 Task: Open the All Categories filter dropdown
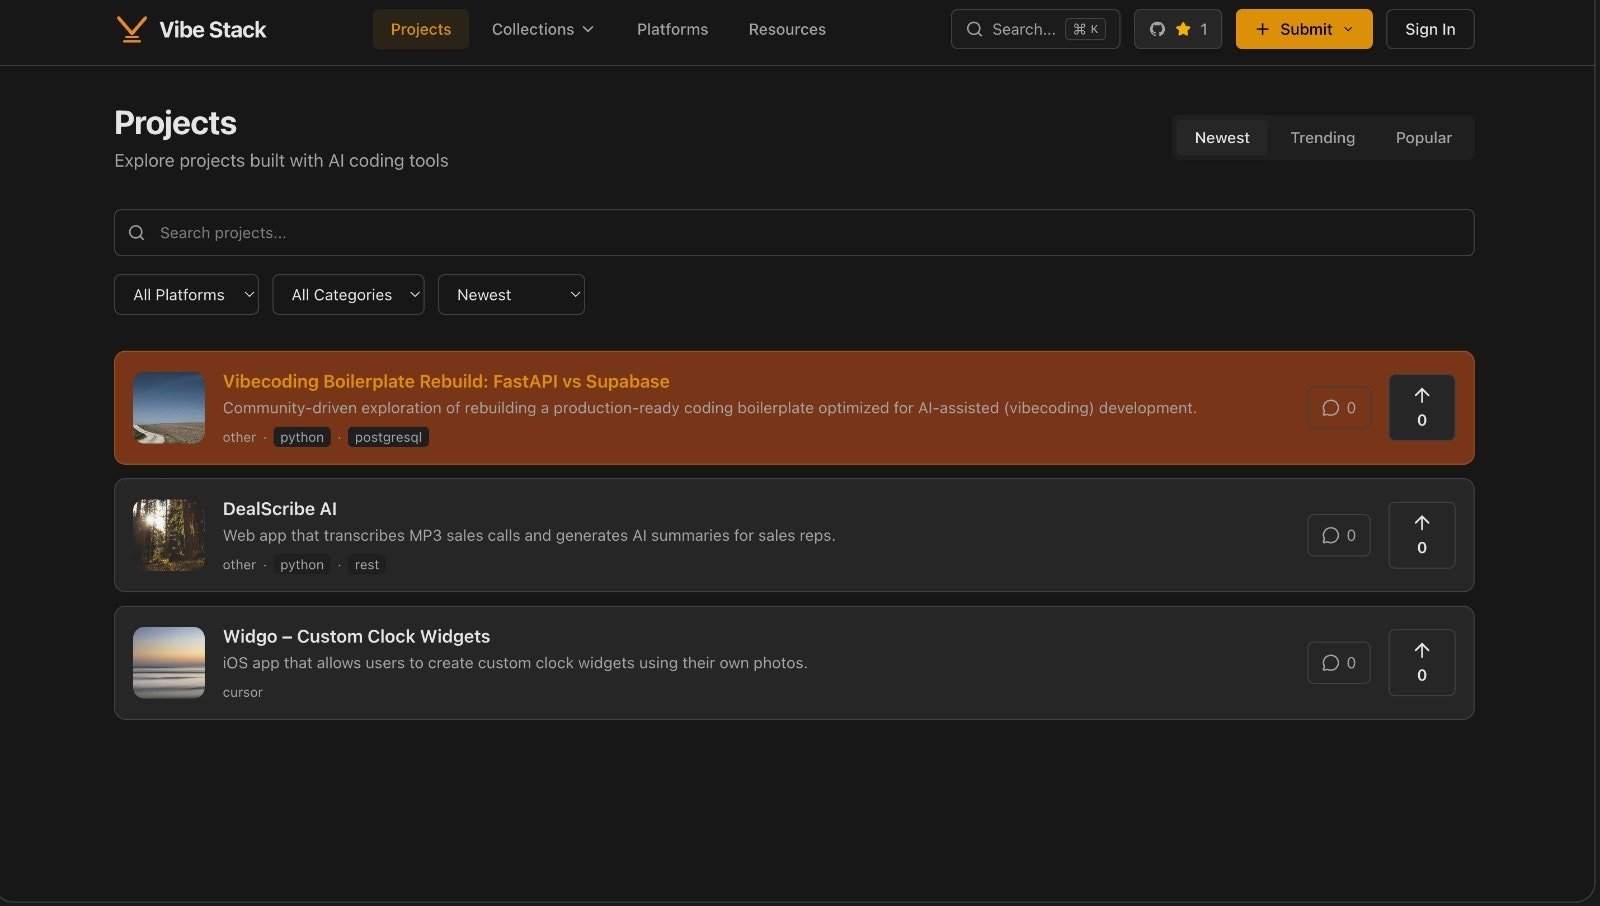(348, 295)
